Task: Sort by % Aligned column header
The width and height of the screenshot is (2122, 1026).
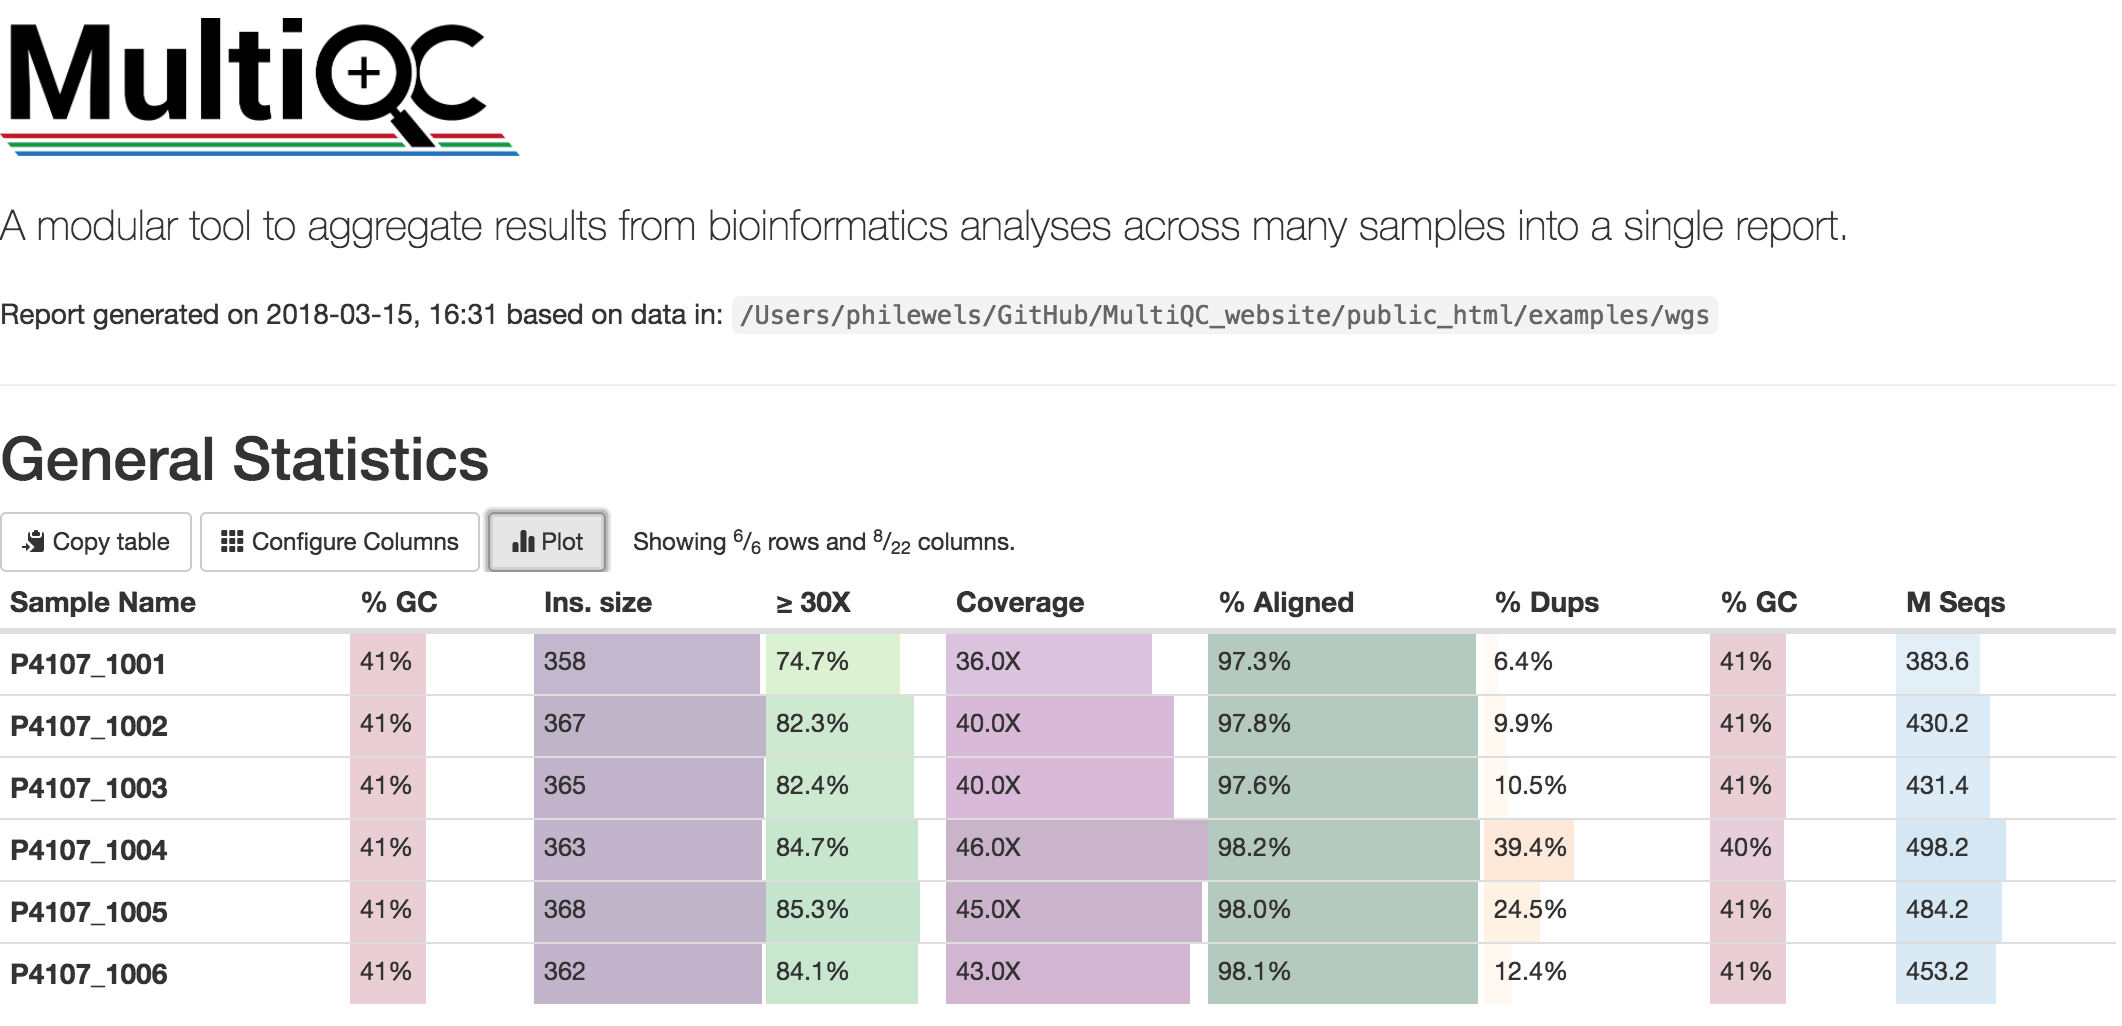Action: (x=1286, y=602)
